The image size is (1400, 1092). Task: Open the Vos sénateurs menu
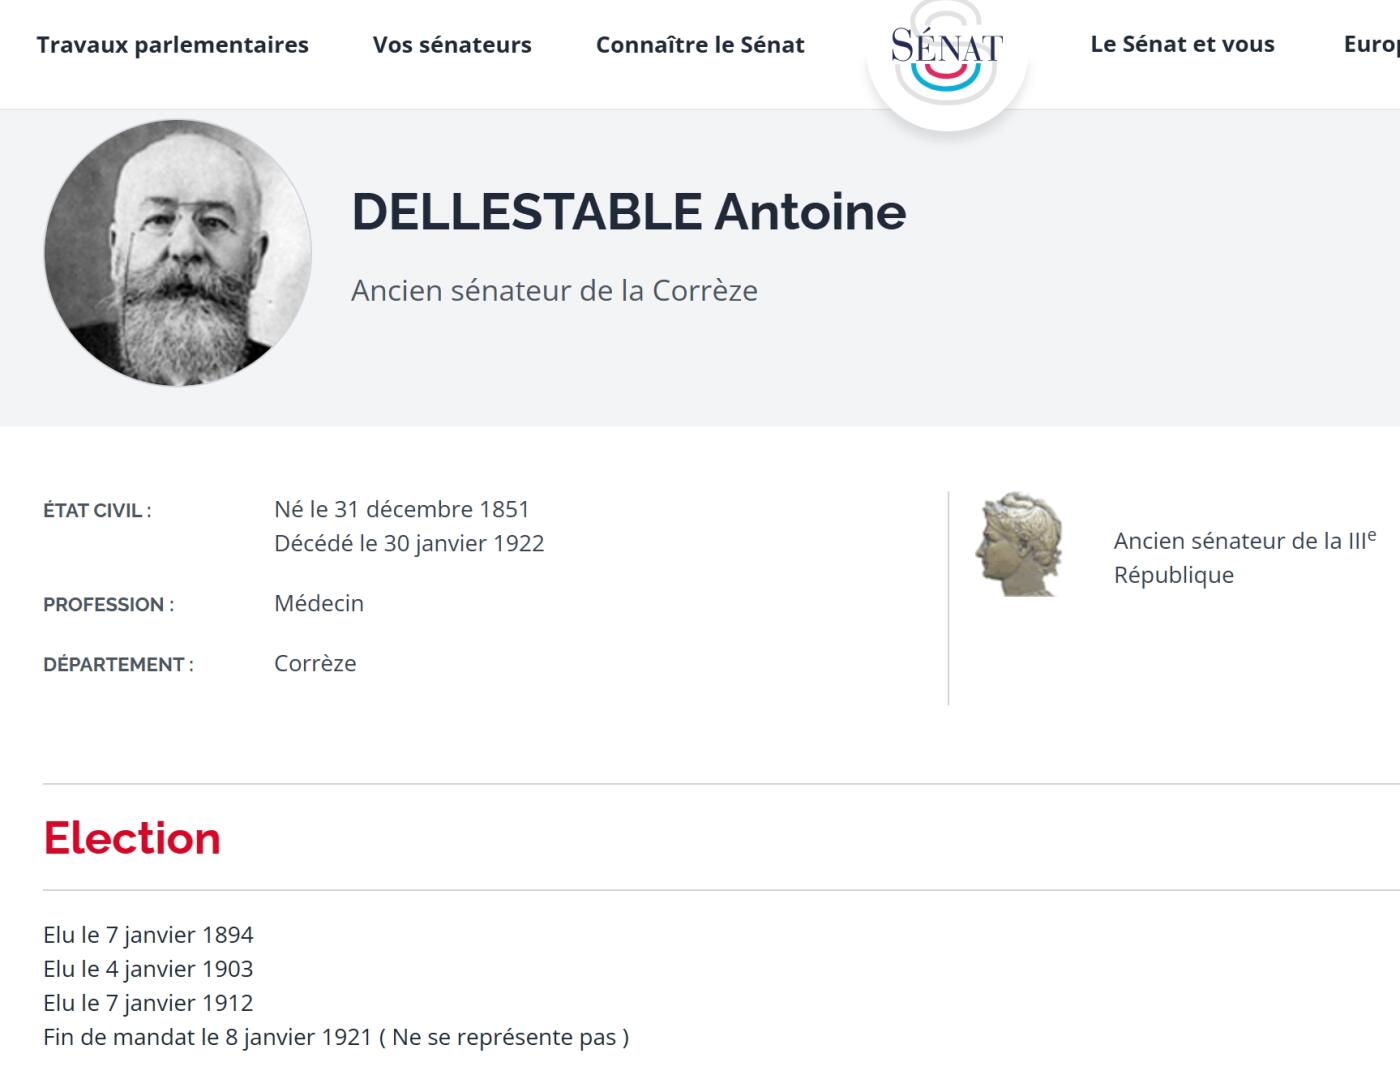pyautogui.click(x=452, y=45)
